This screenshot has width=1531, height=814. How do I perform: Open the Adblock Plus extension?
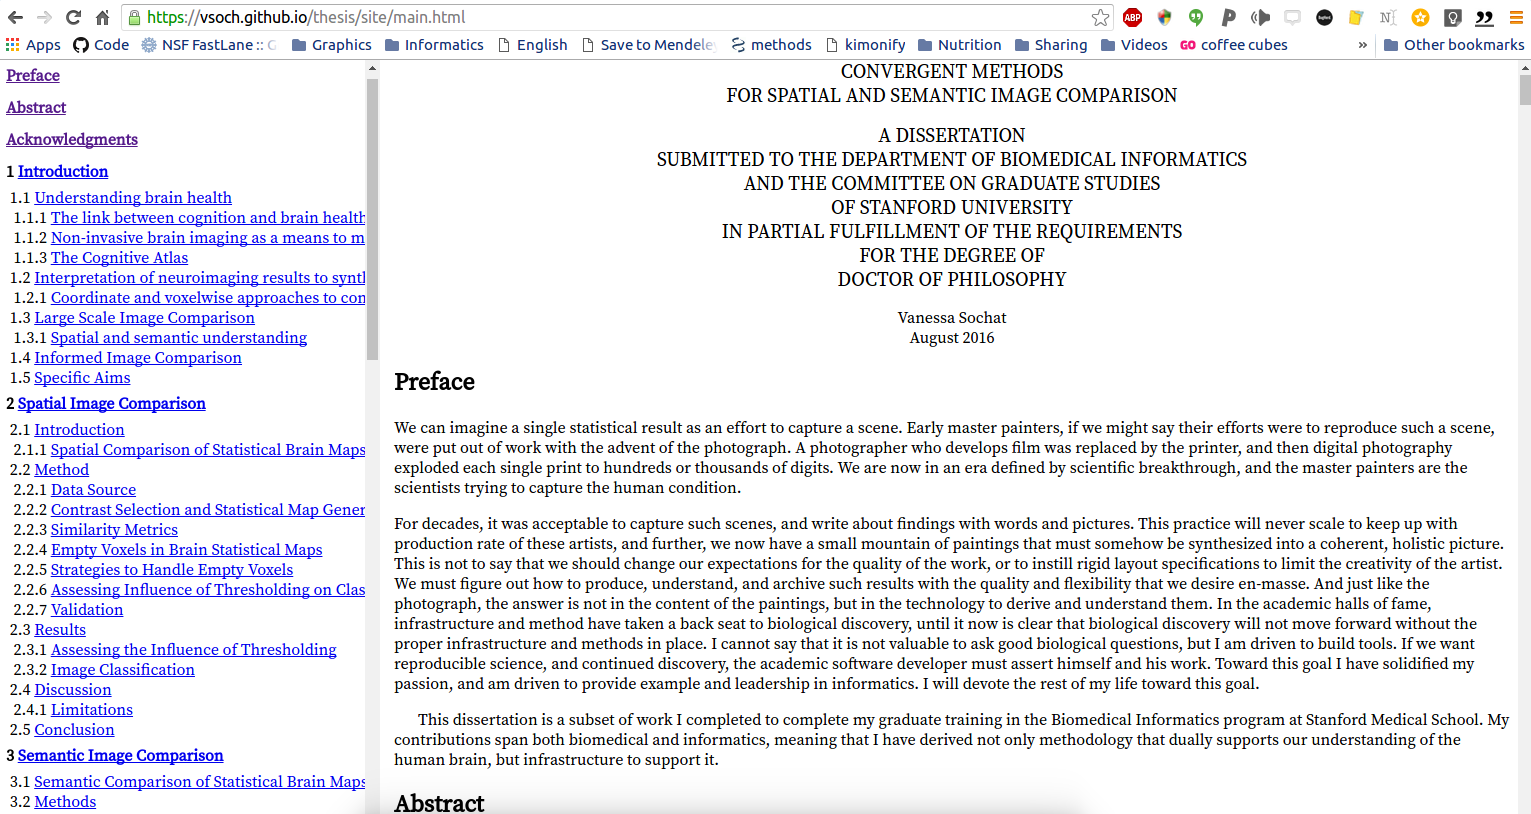[x=1132, y=17]
